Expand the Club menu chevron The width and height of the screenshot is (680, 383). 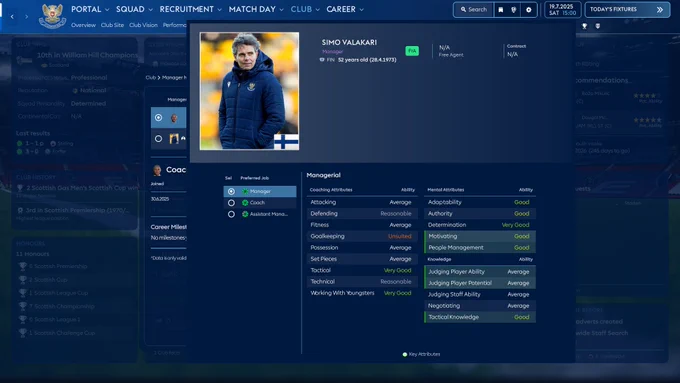coord(317,10)
